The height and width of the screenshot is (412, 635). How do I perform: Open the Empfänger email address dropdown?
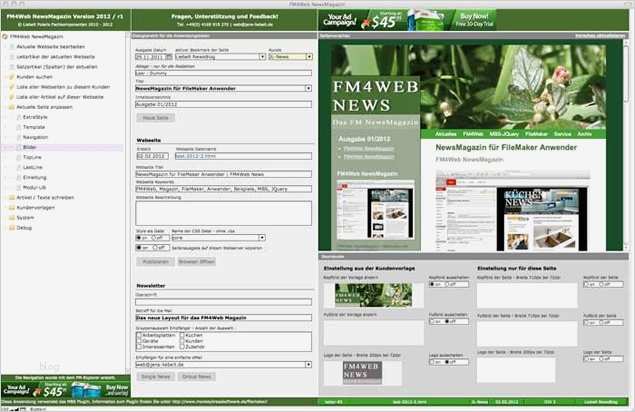pos(308,365)
